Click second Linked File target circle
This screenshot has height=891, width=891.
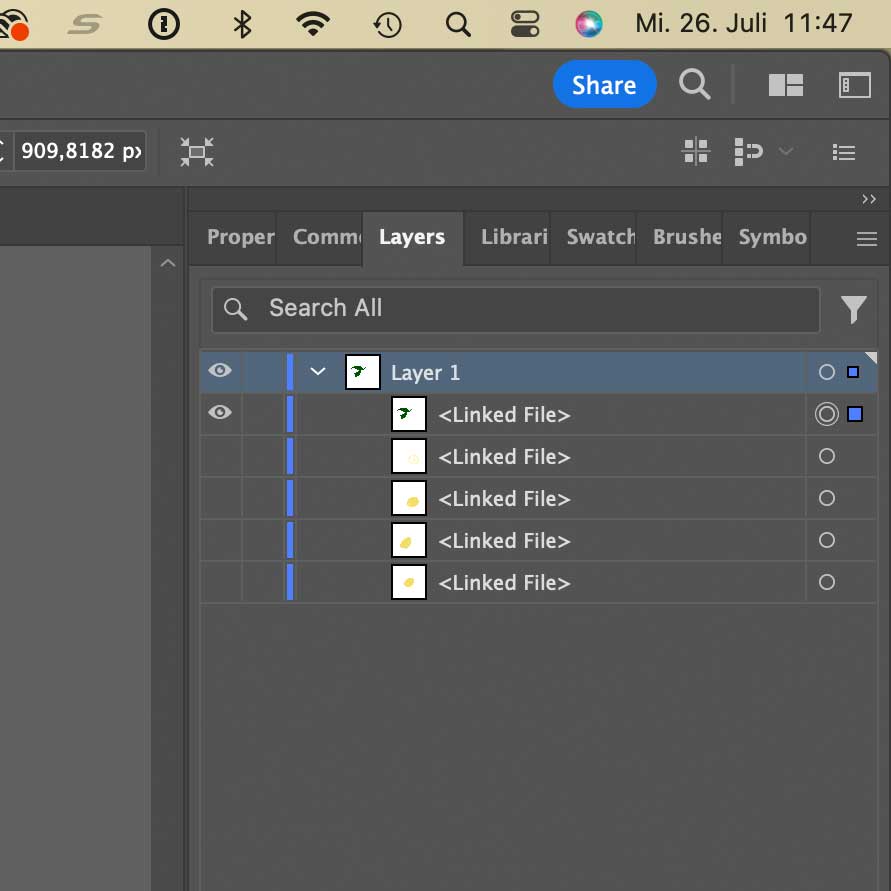(x=826, y=456)
